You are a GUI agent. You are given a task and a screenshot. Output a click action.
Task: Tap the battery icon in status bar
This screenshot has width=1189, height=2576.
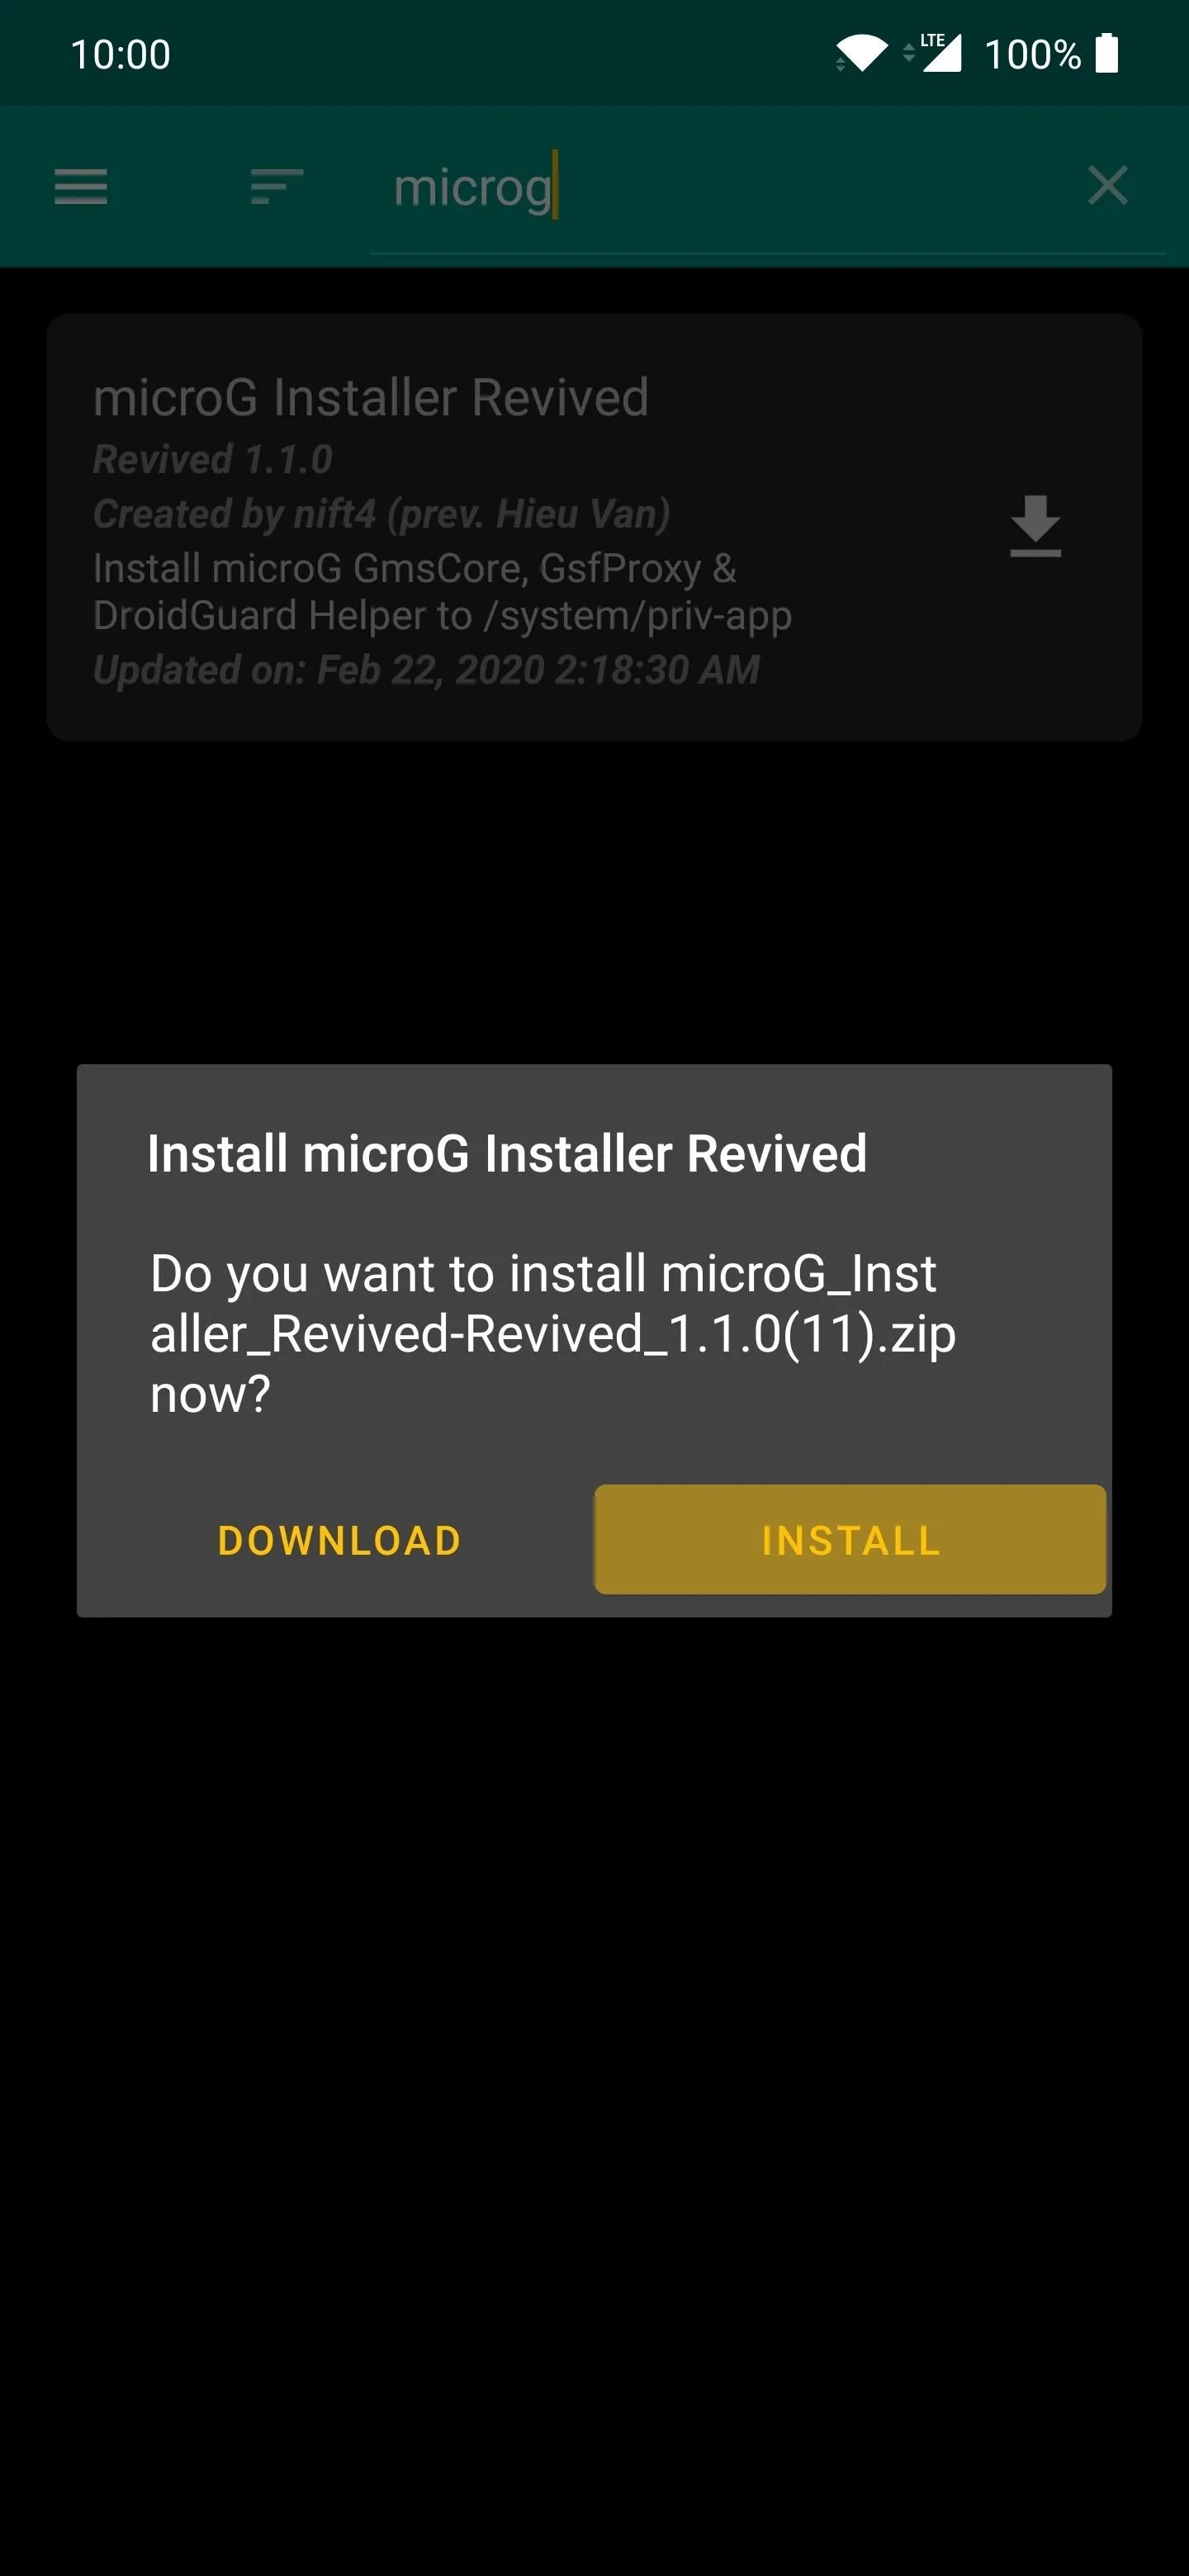point(1106,53)
